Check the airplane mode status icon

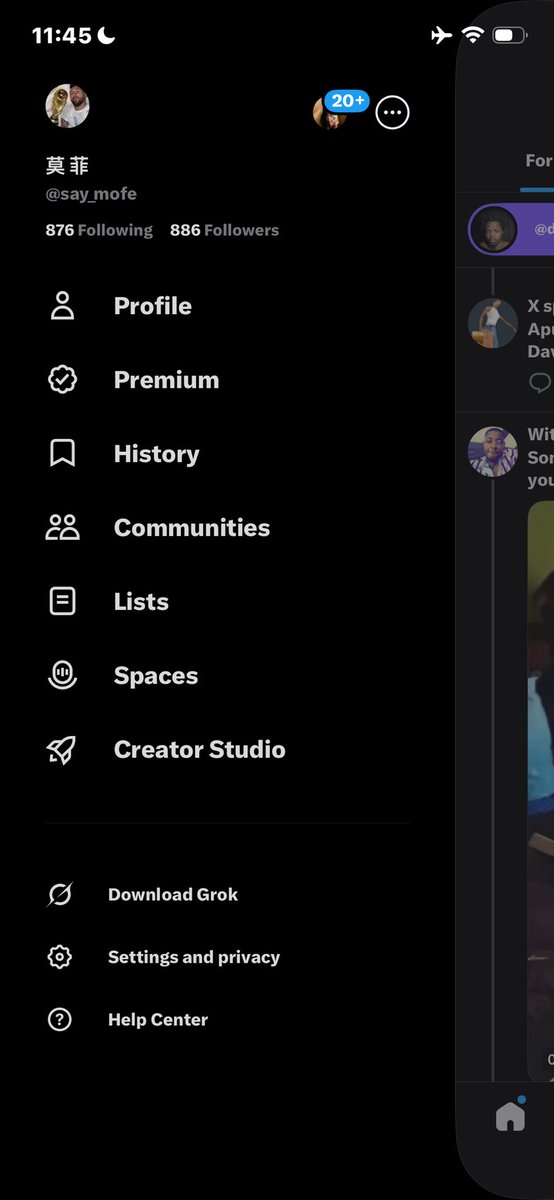441,36
